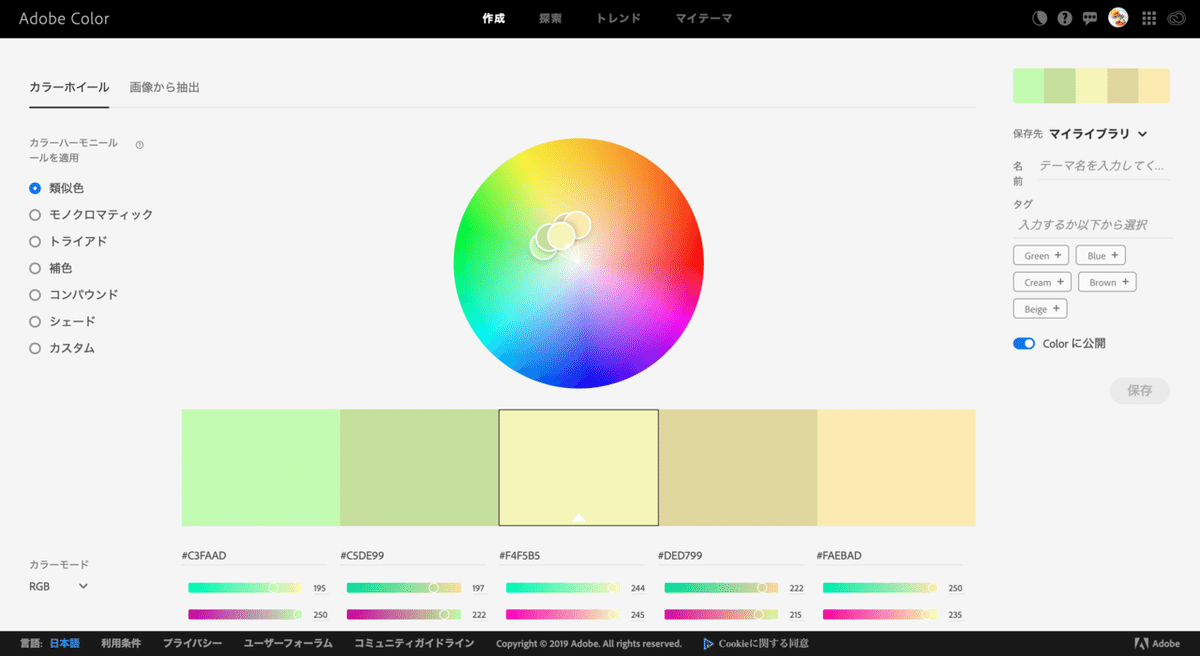Click the タグ input field
Viewport: 1200px width, 656px height.
[x=1092, y=226]
